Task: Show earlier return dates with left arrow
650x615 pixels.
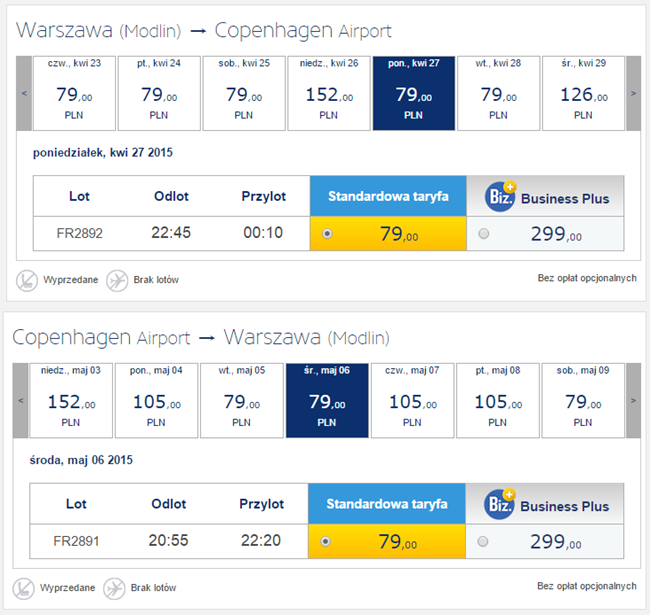Action: (x=21, y=400)
